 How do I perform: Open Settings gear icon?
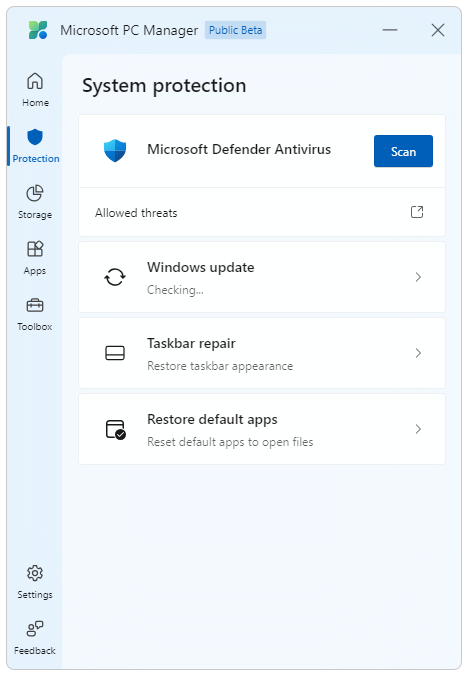35,573
